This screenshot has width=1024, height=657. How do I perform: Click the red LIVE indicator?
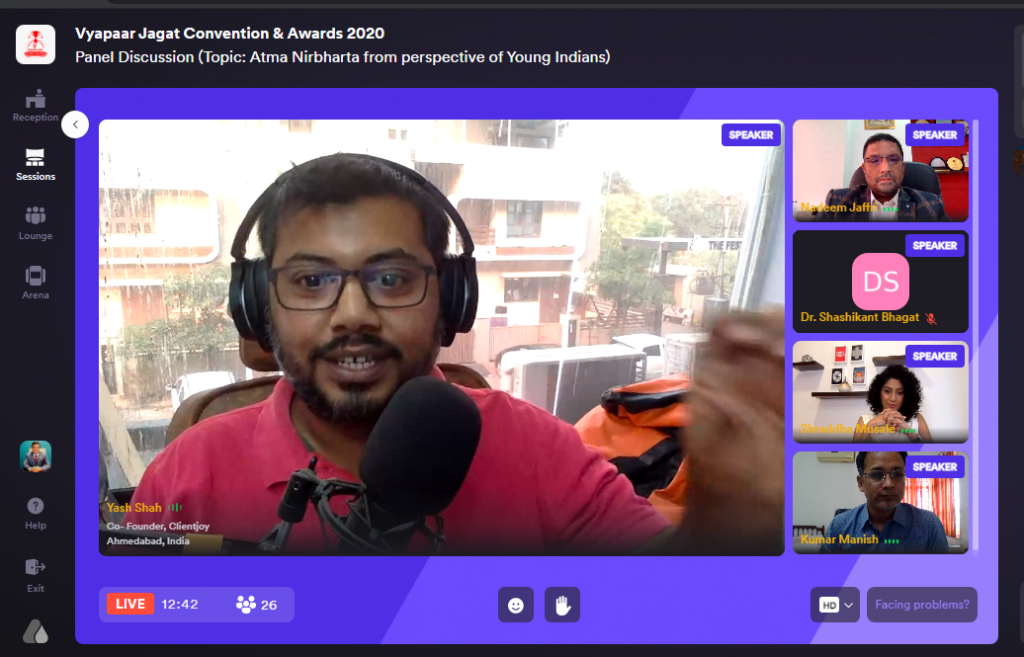coord(130,604)
